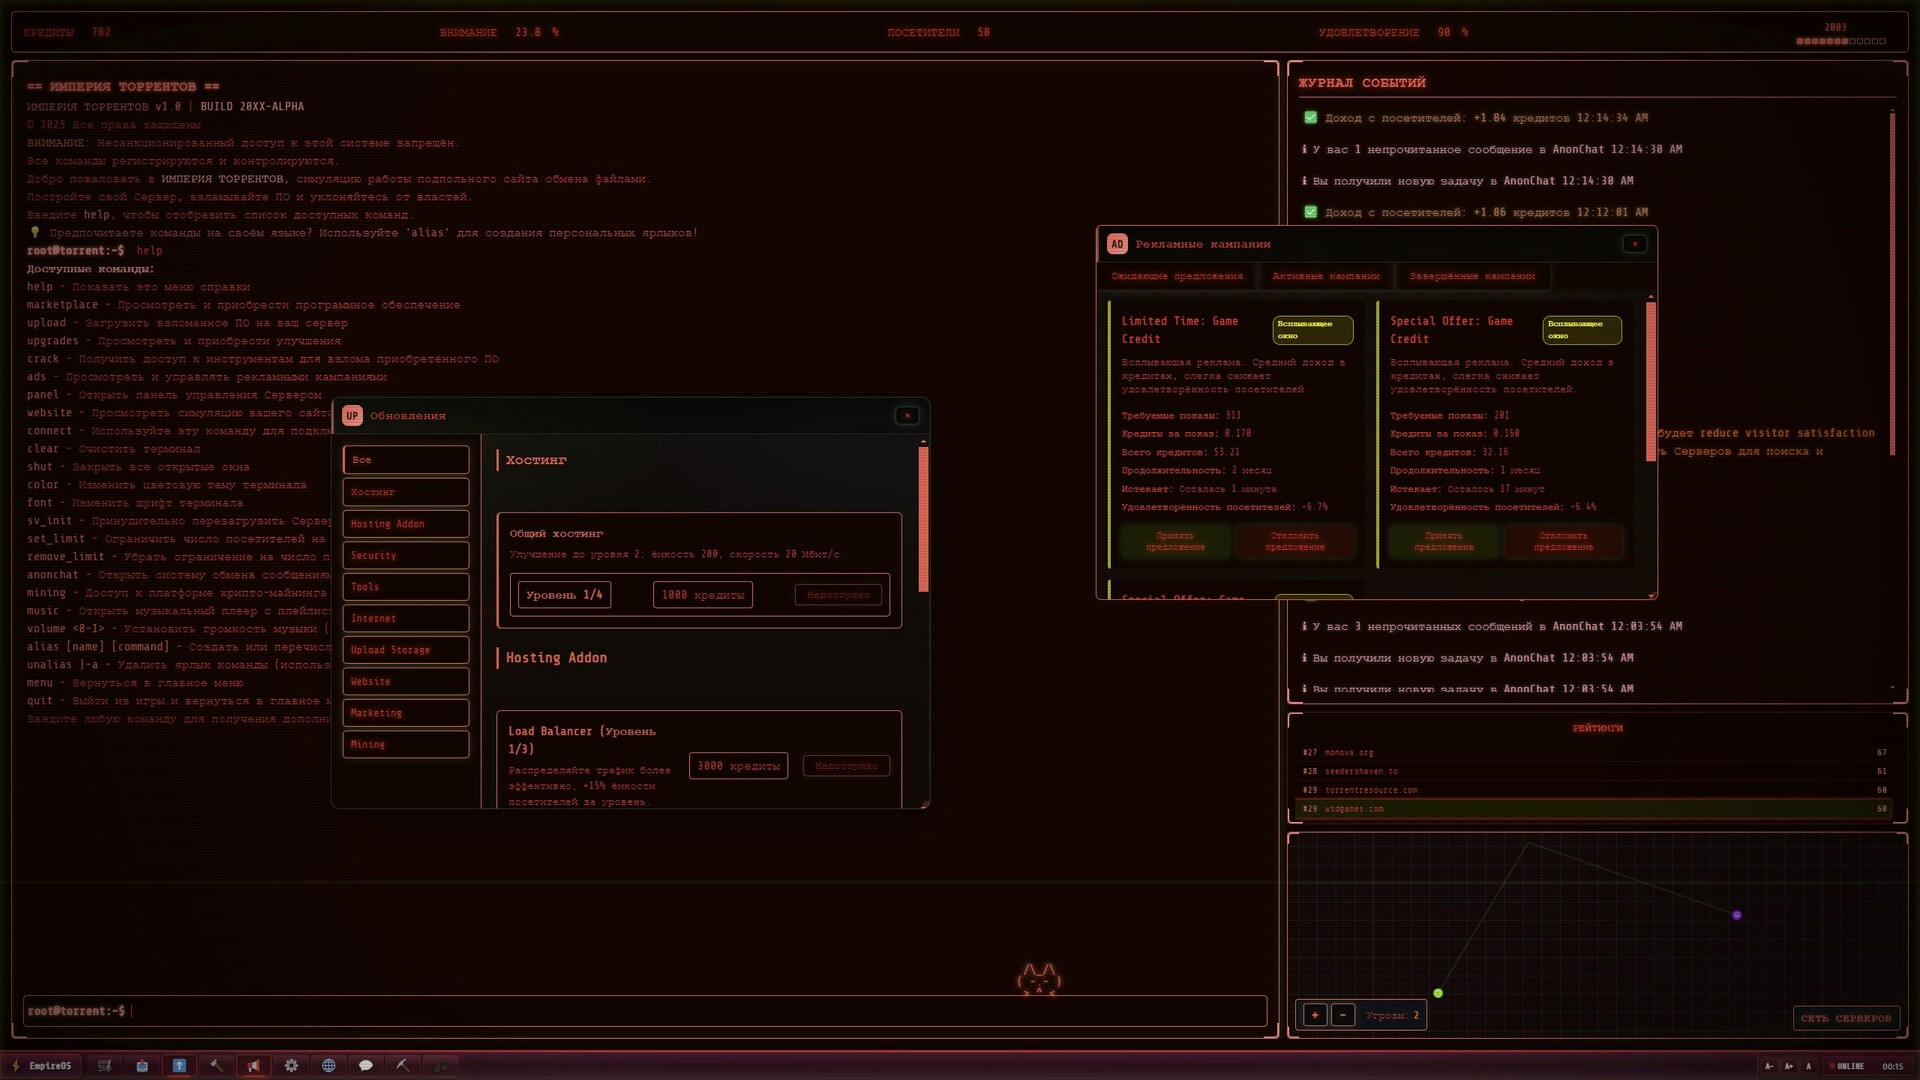
Task: Open the website view via the globe icon
Action: [x=328, y=1066]
